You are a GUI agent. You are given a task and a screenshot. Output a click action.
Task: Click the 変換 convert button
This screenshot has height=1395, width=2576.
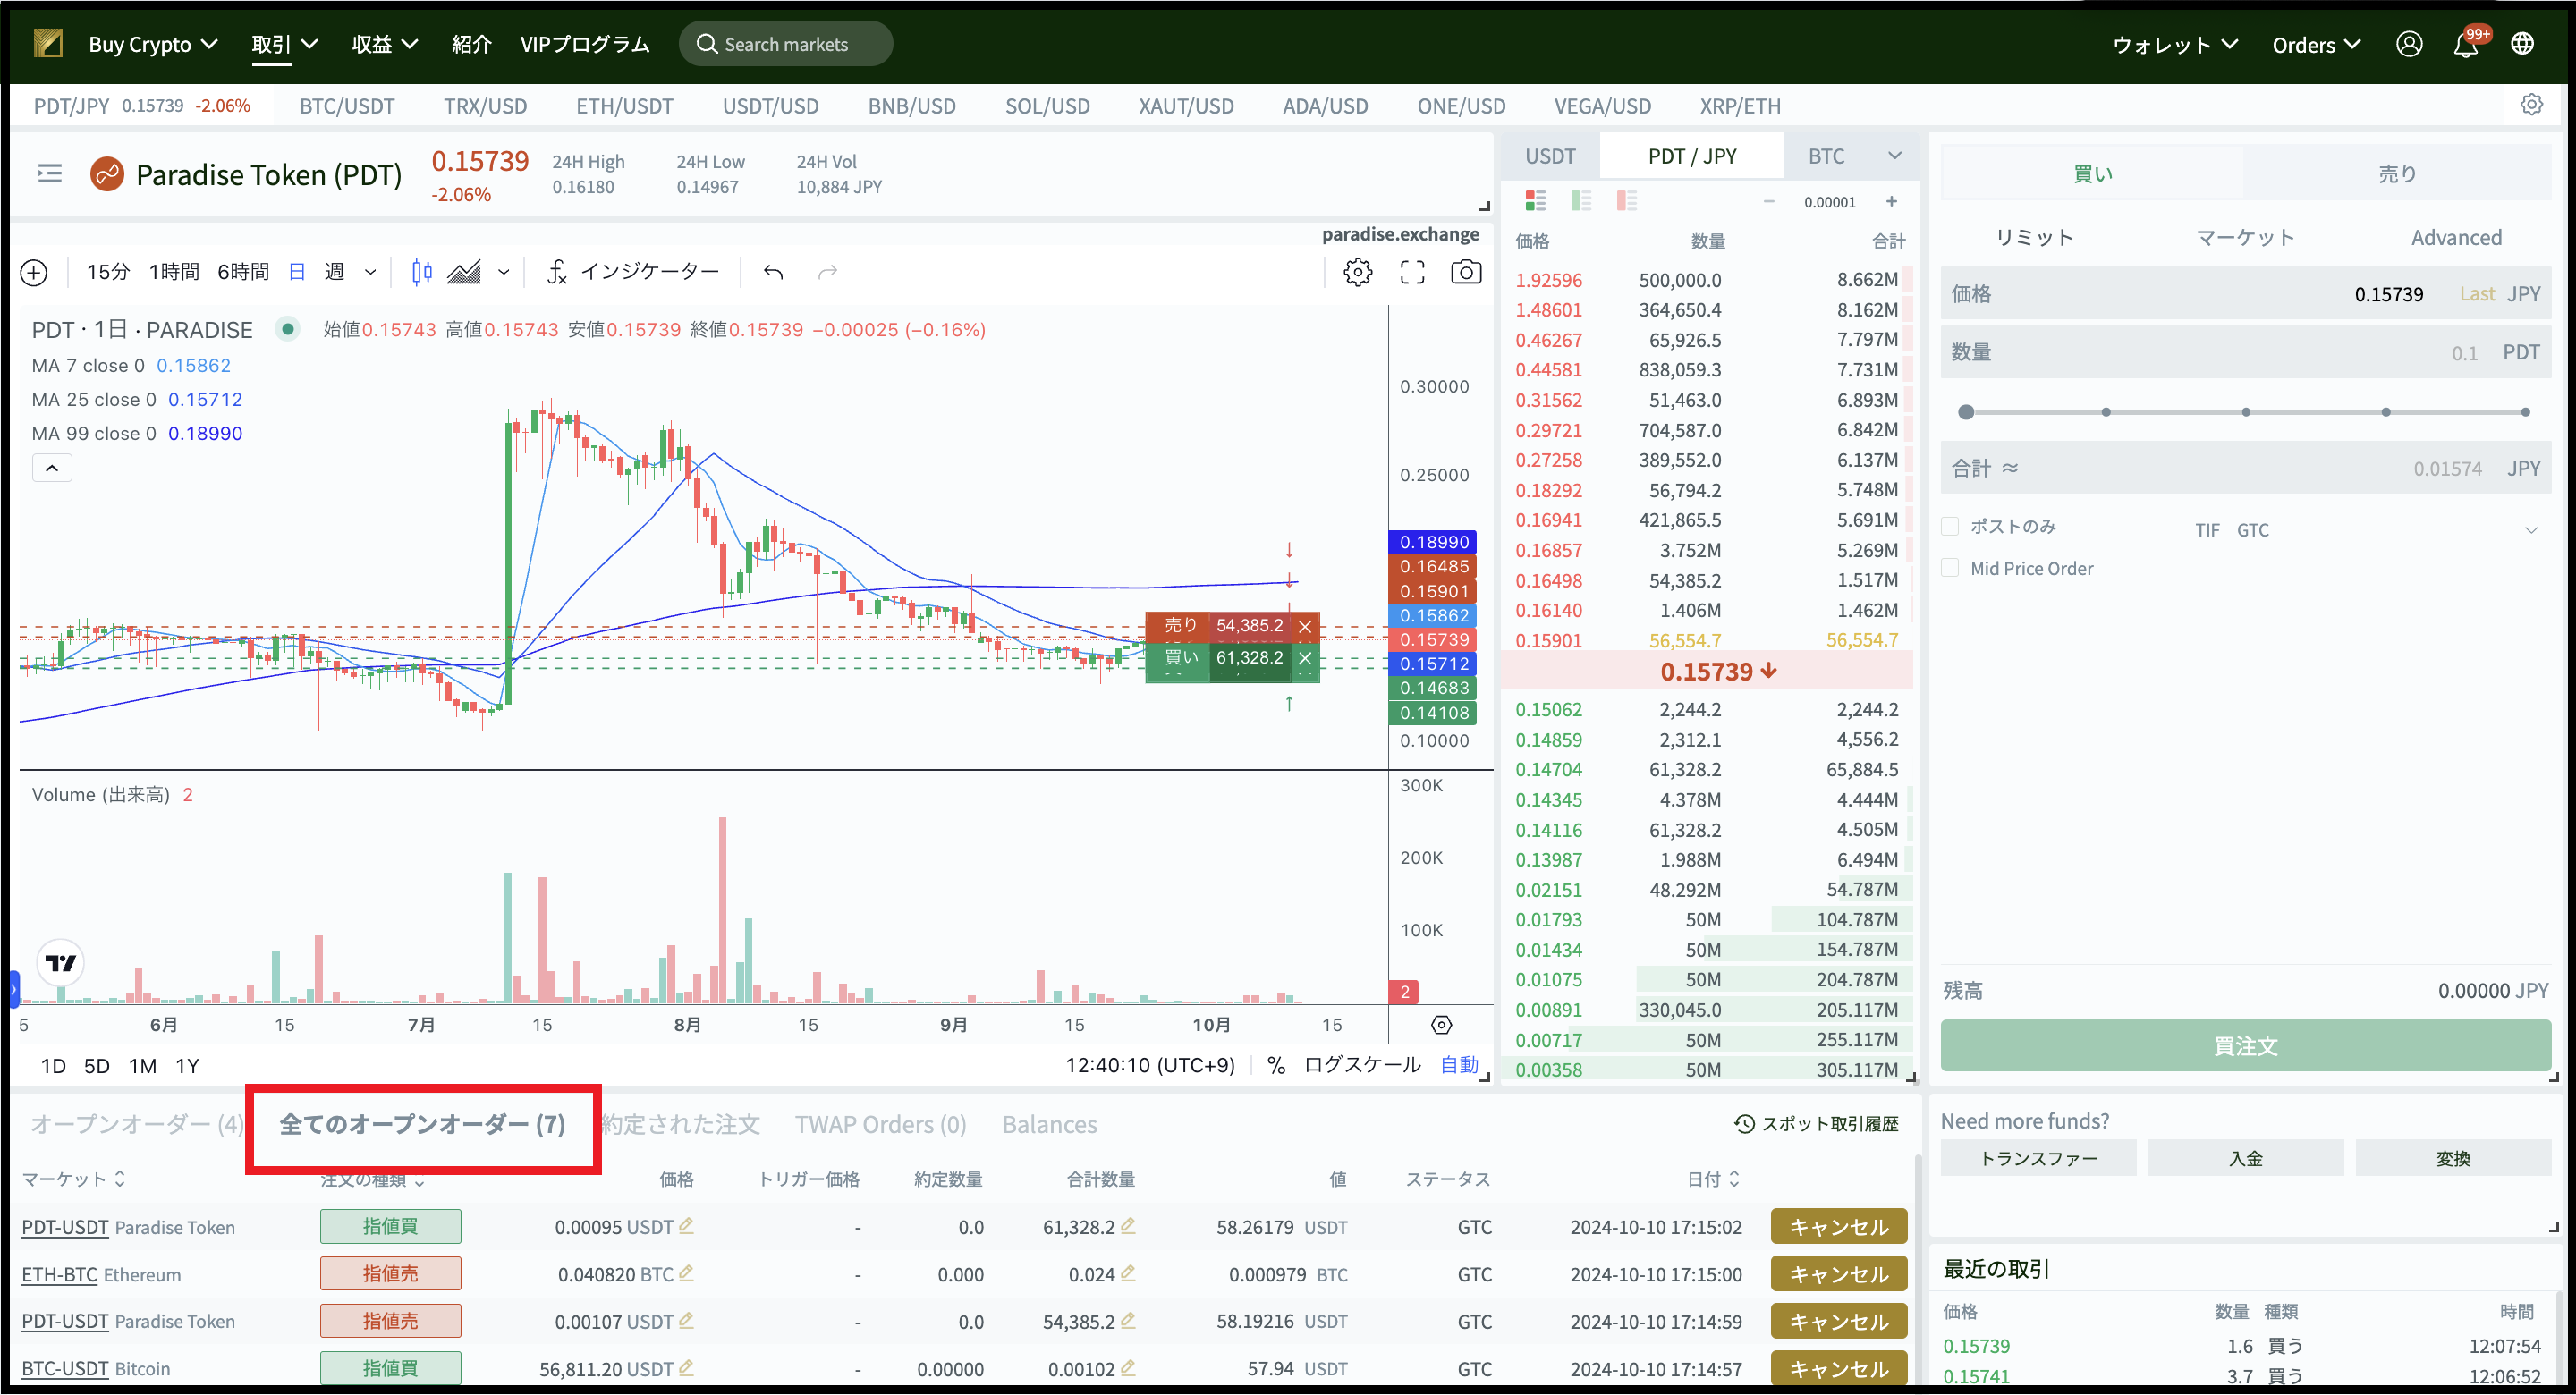[x=2454, y=1158]
